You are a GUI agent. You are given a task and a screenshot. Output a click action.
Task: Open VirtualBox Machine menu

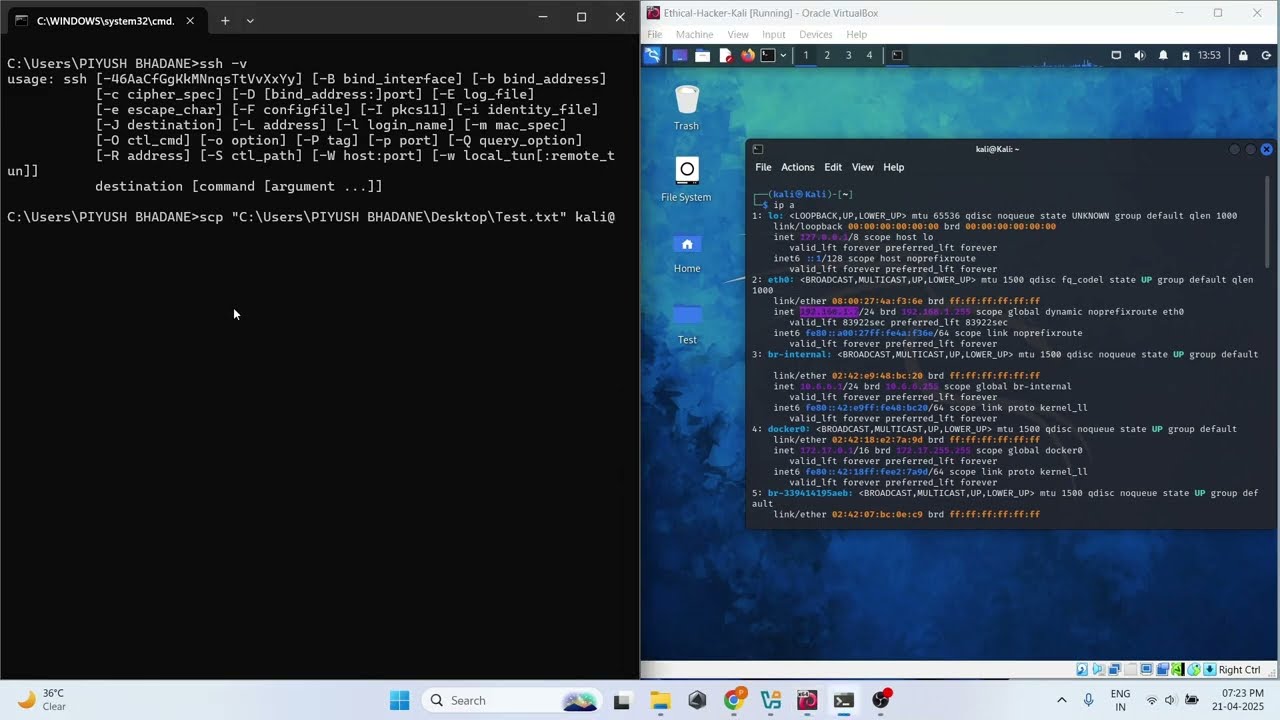694,34
